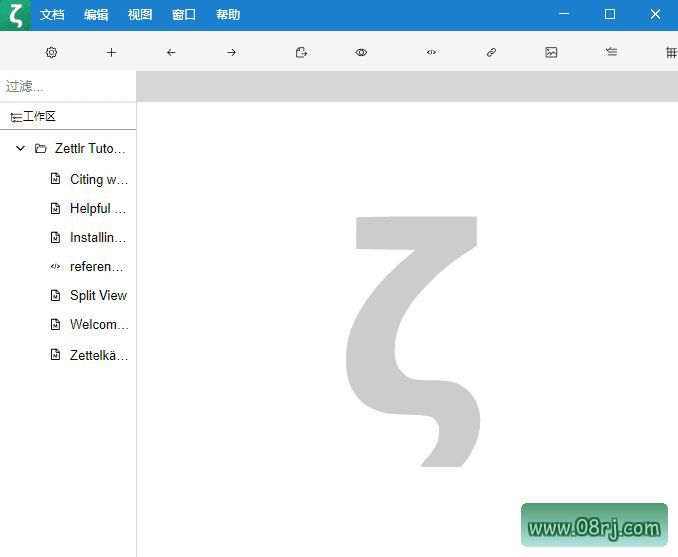Image resolution: width=678 pixels, height=557 pixels.
Task: Open the Installin… file
Action: (x=98, y=237)
